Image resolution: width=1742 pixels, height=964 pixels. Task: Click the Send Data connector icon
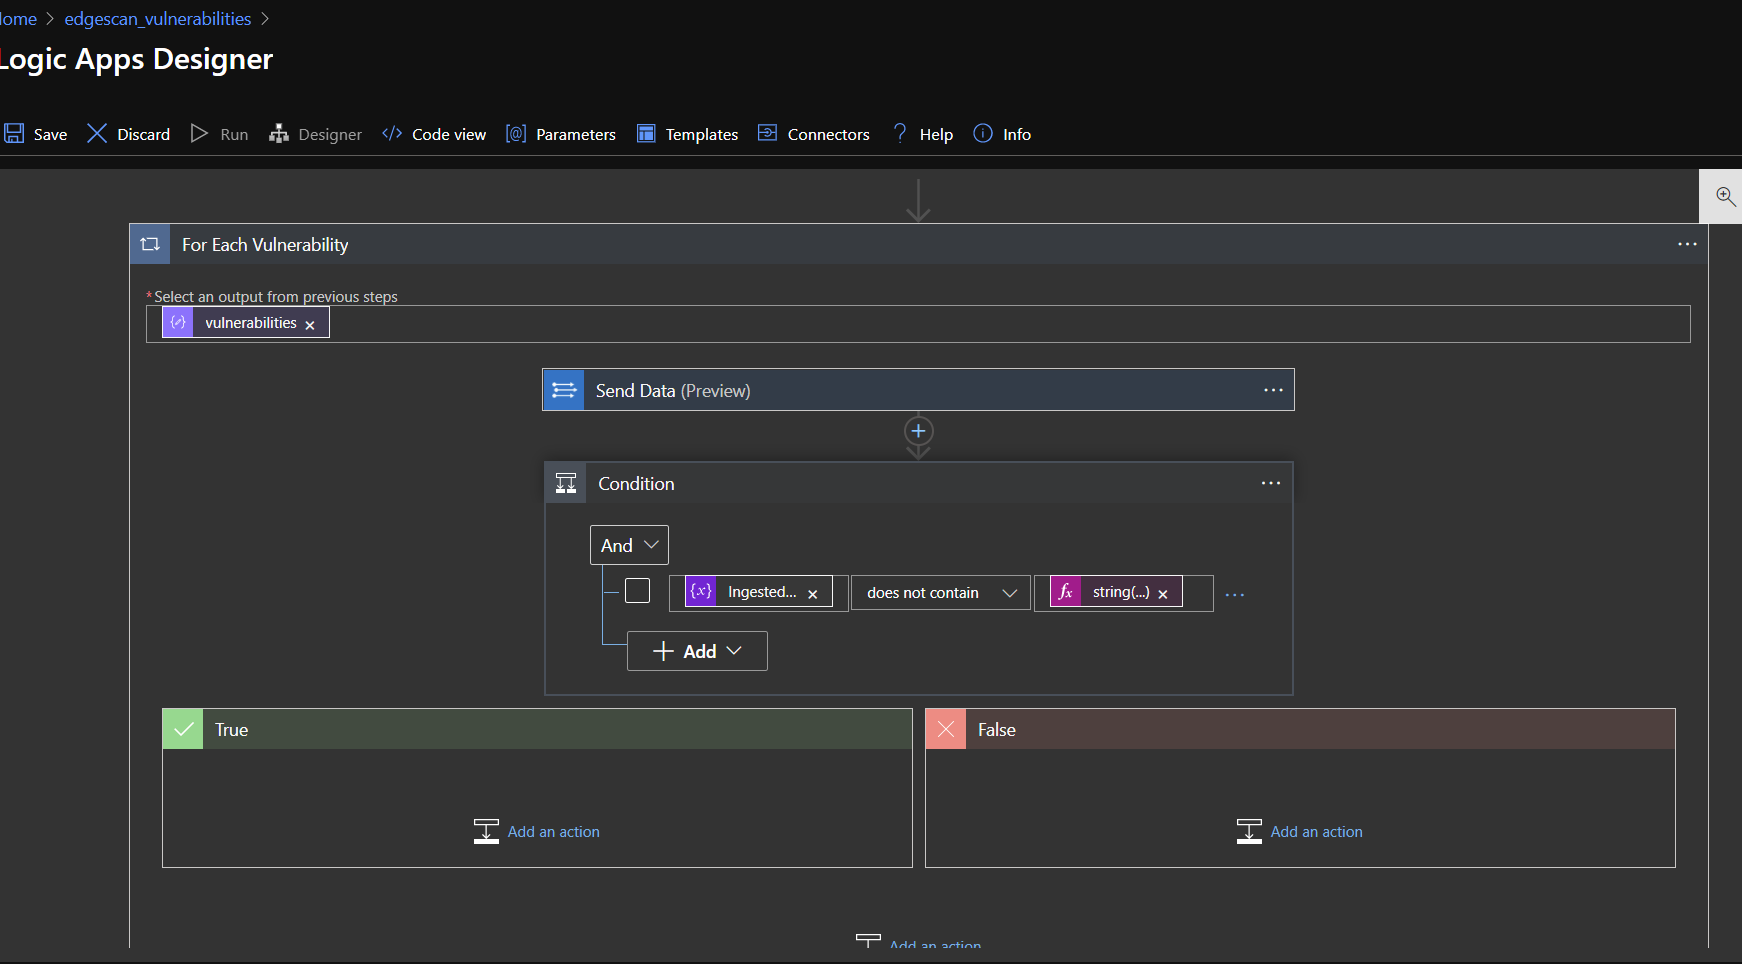coord(564,390)
